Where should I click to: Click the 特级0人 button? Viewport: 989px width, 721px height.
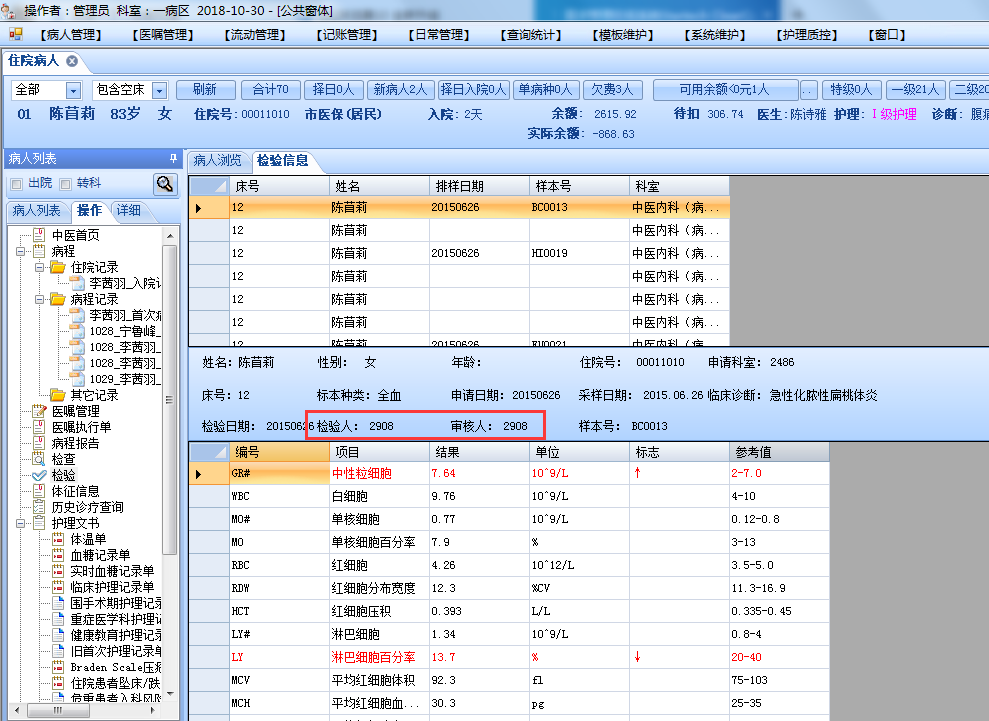(x=851, y=90)
